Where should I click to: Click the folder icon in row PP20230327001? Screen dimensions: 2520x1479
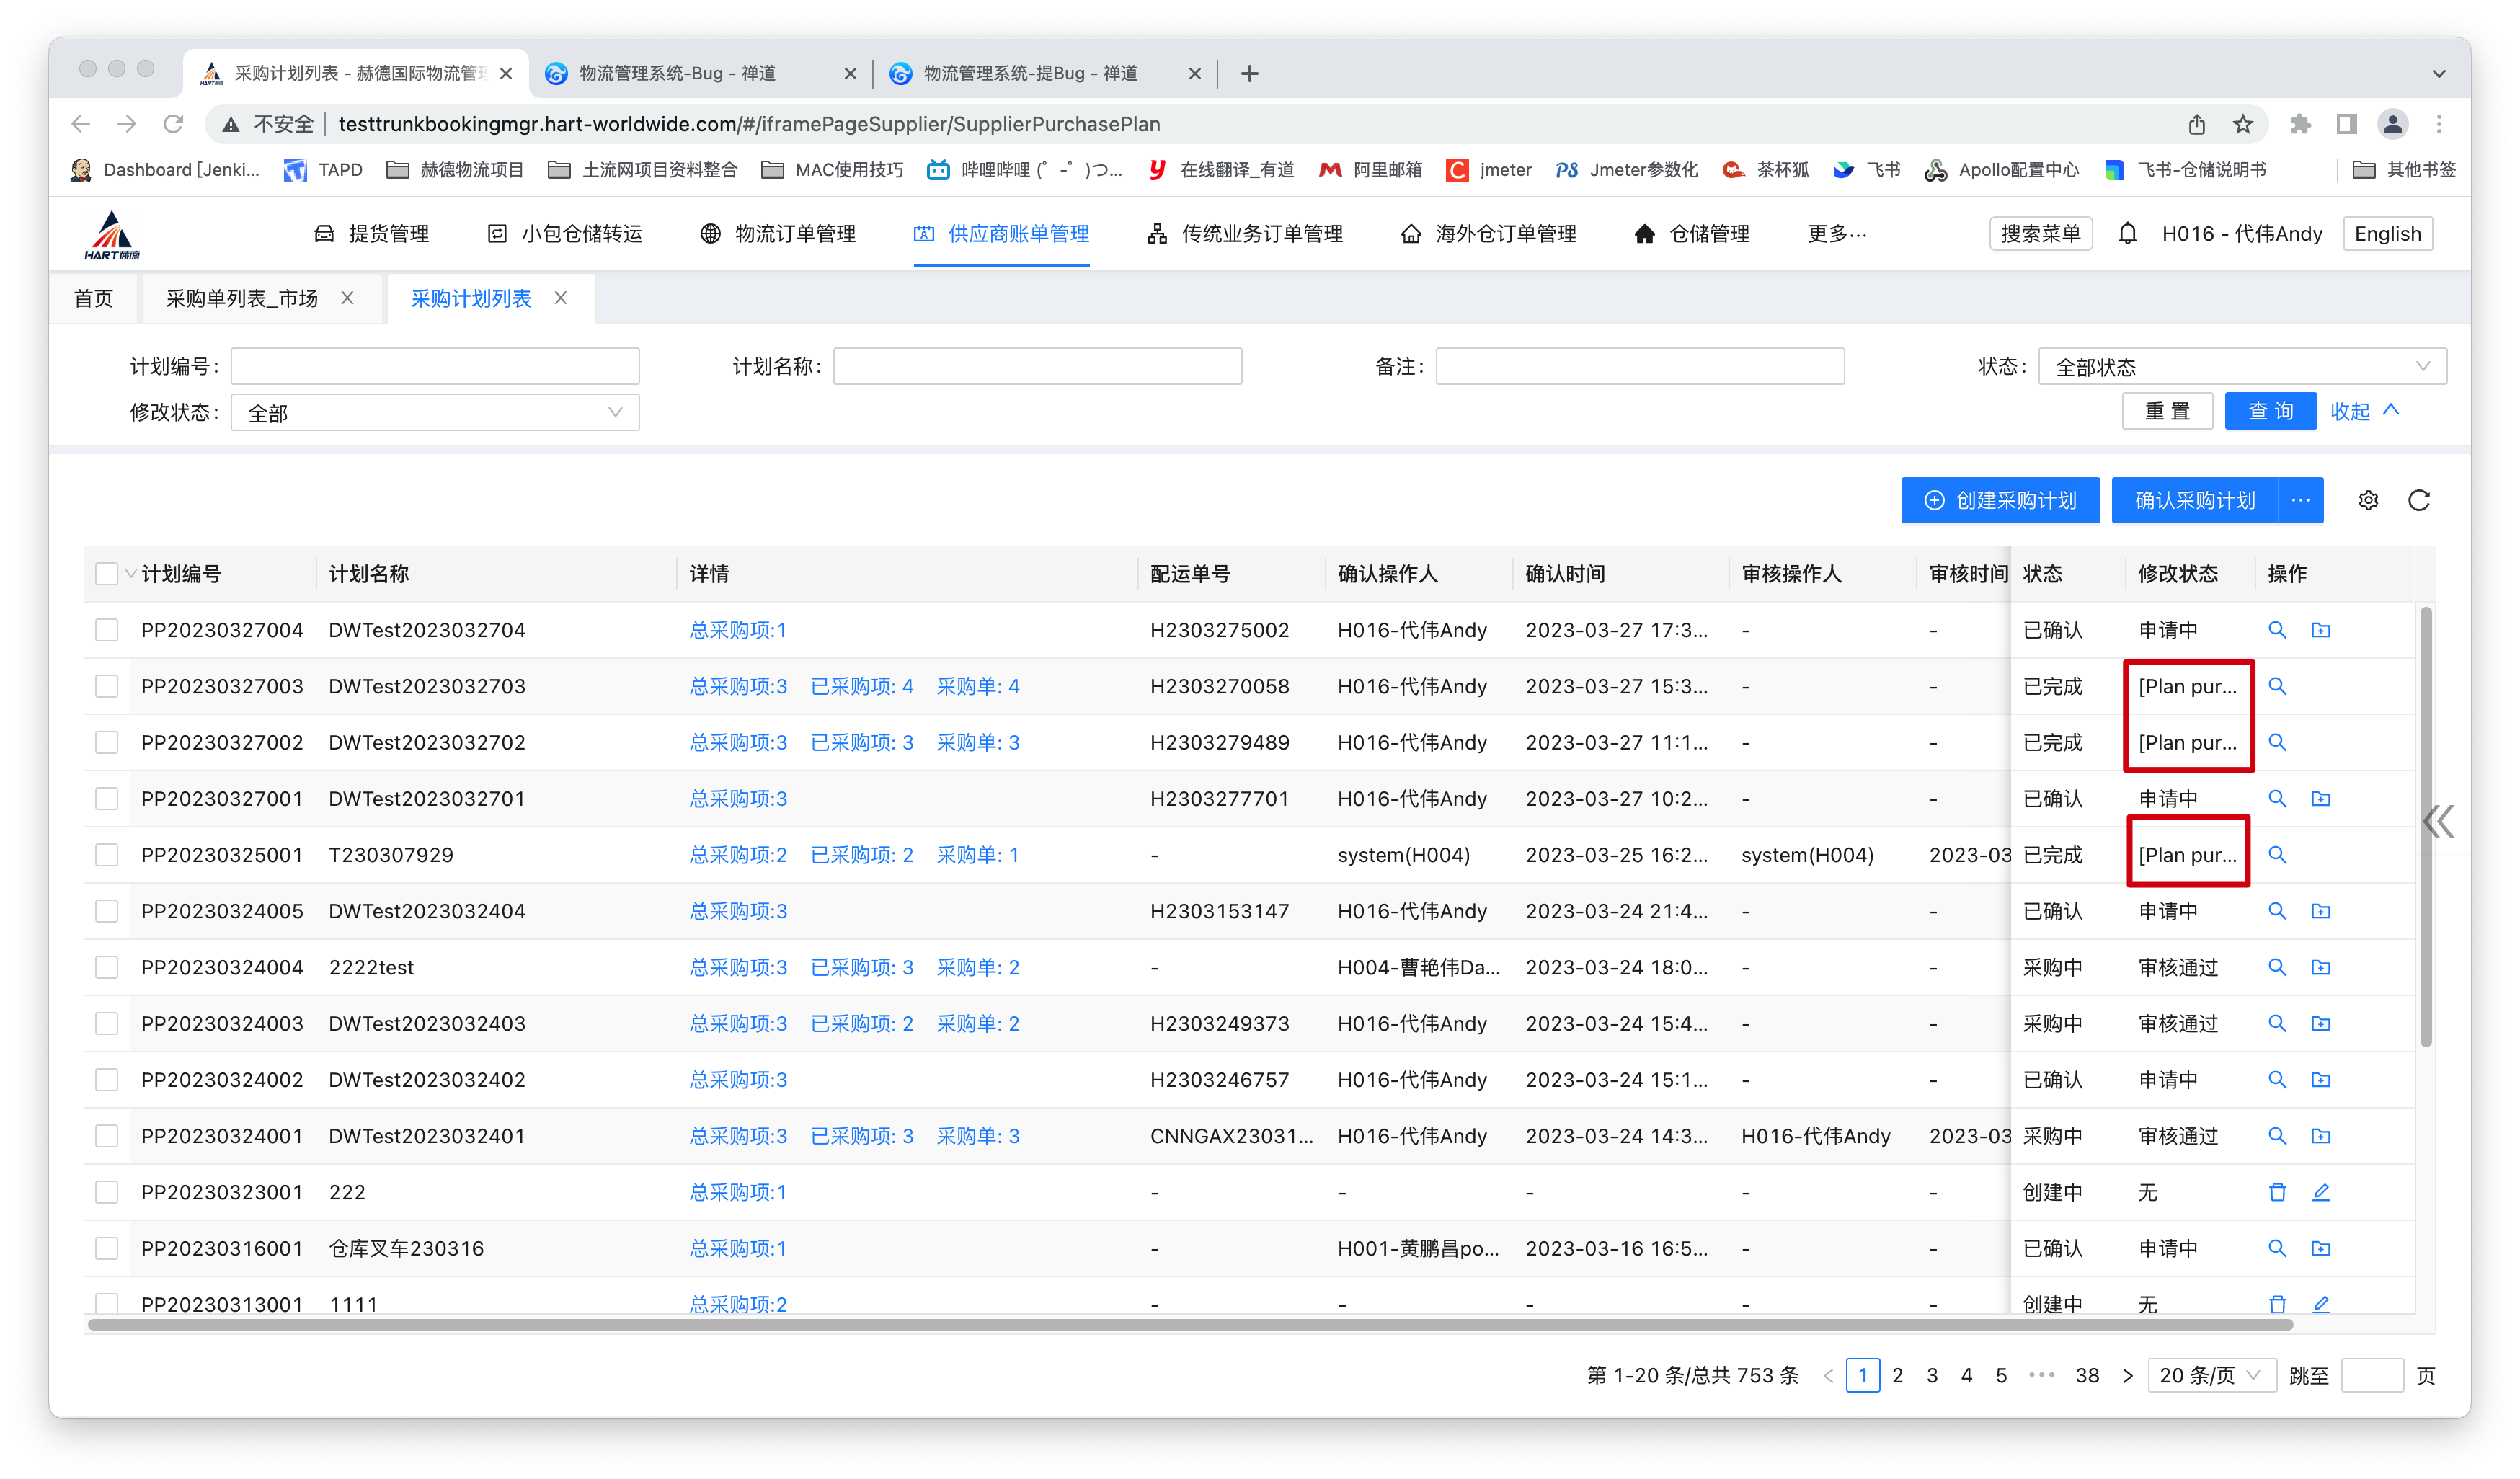click(2320, 798)
